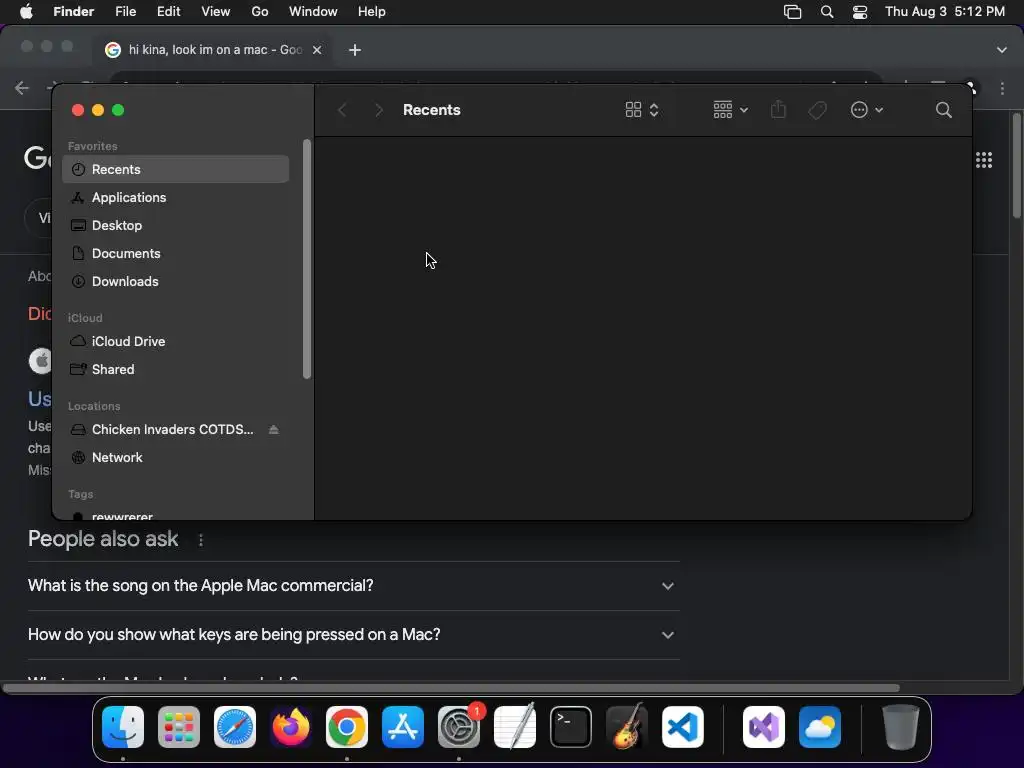Close the Finder window
Screen dimensions: 1024x768
pyautogui.click(x=78, y=110)
